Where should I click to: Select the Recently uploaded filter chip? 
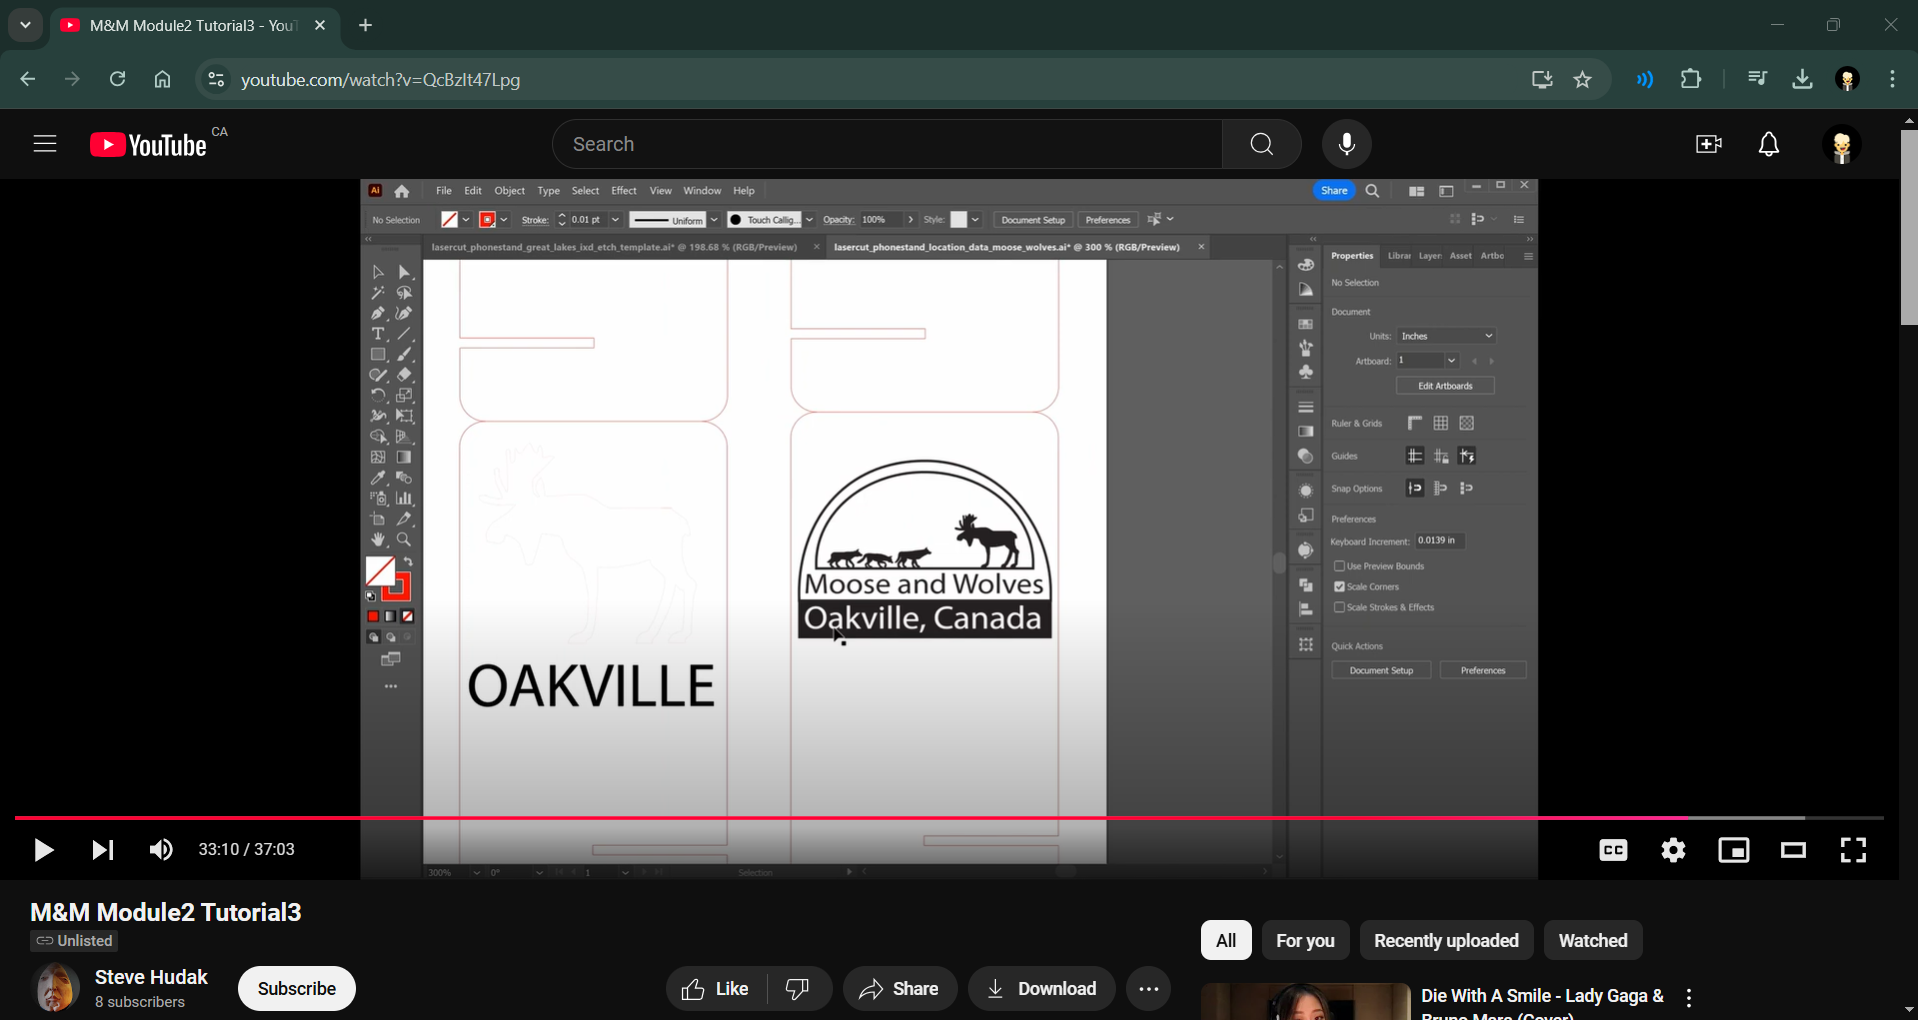pos(1445,940)
